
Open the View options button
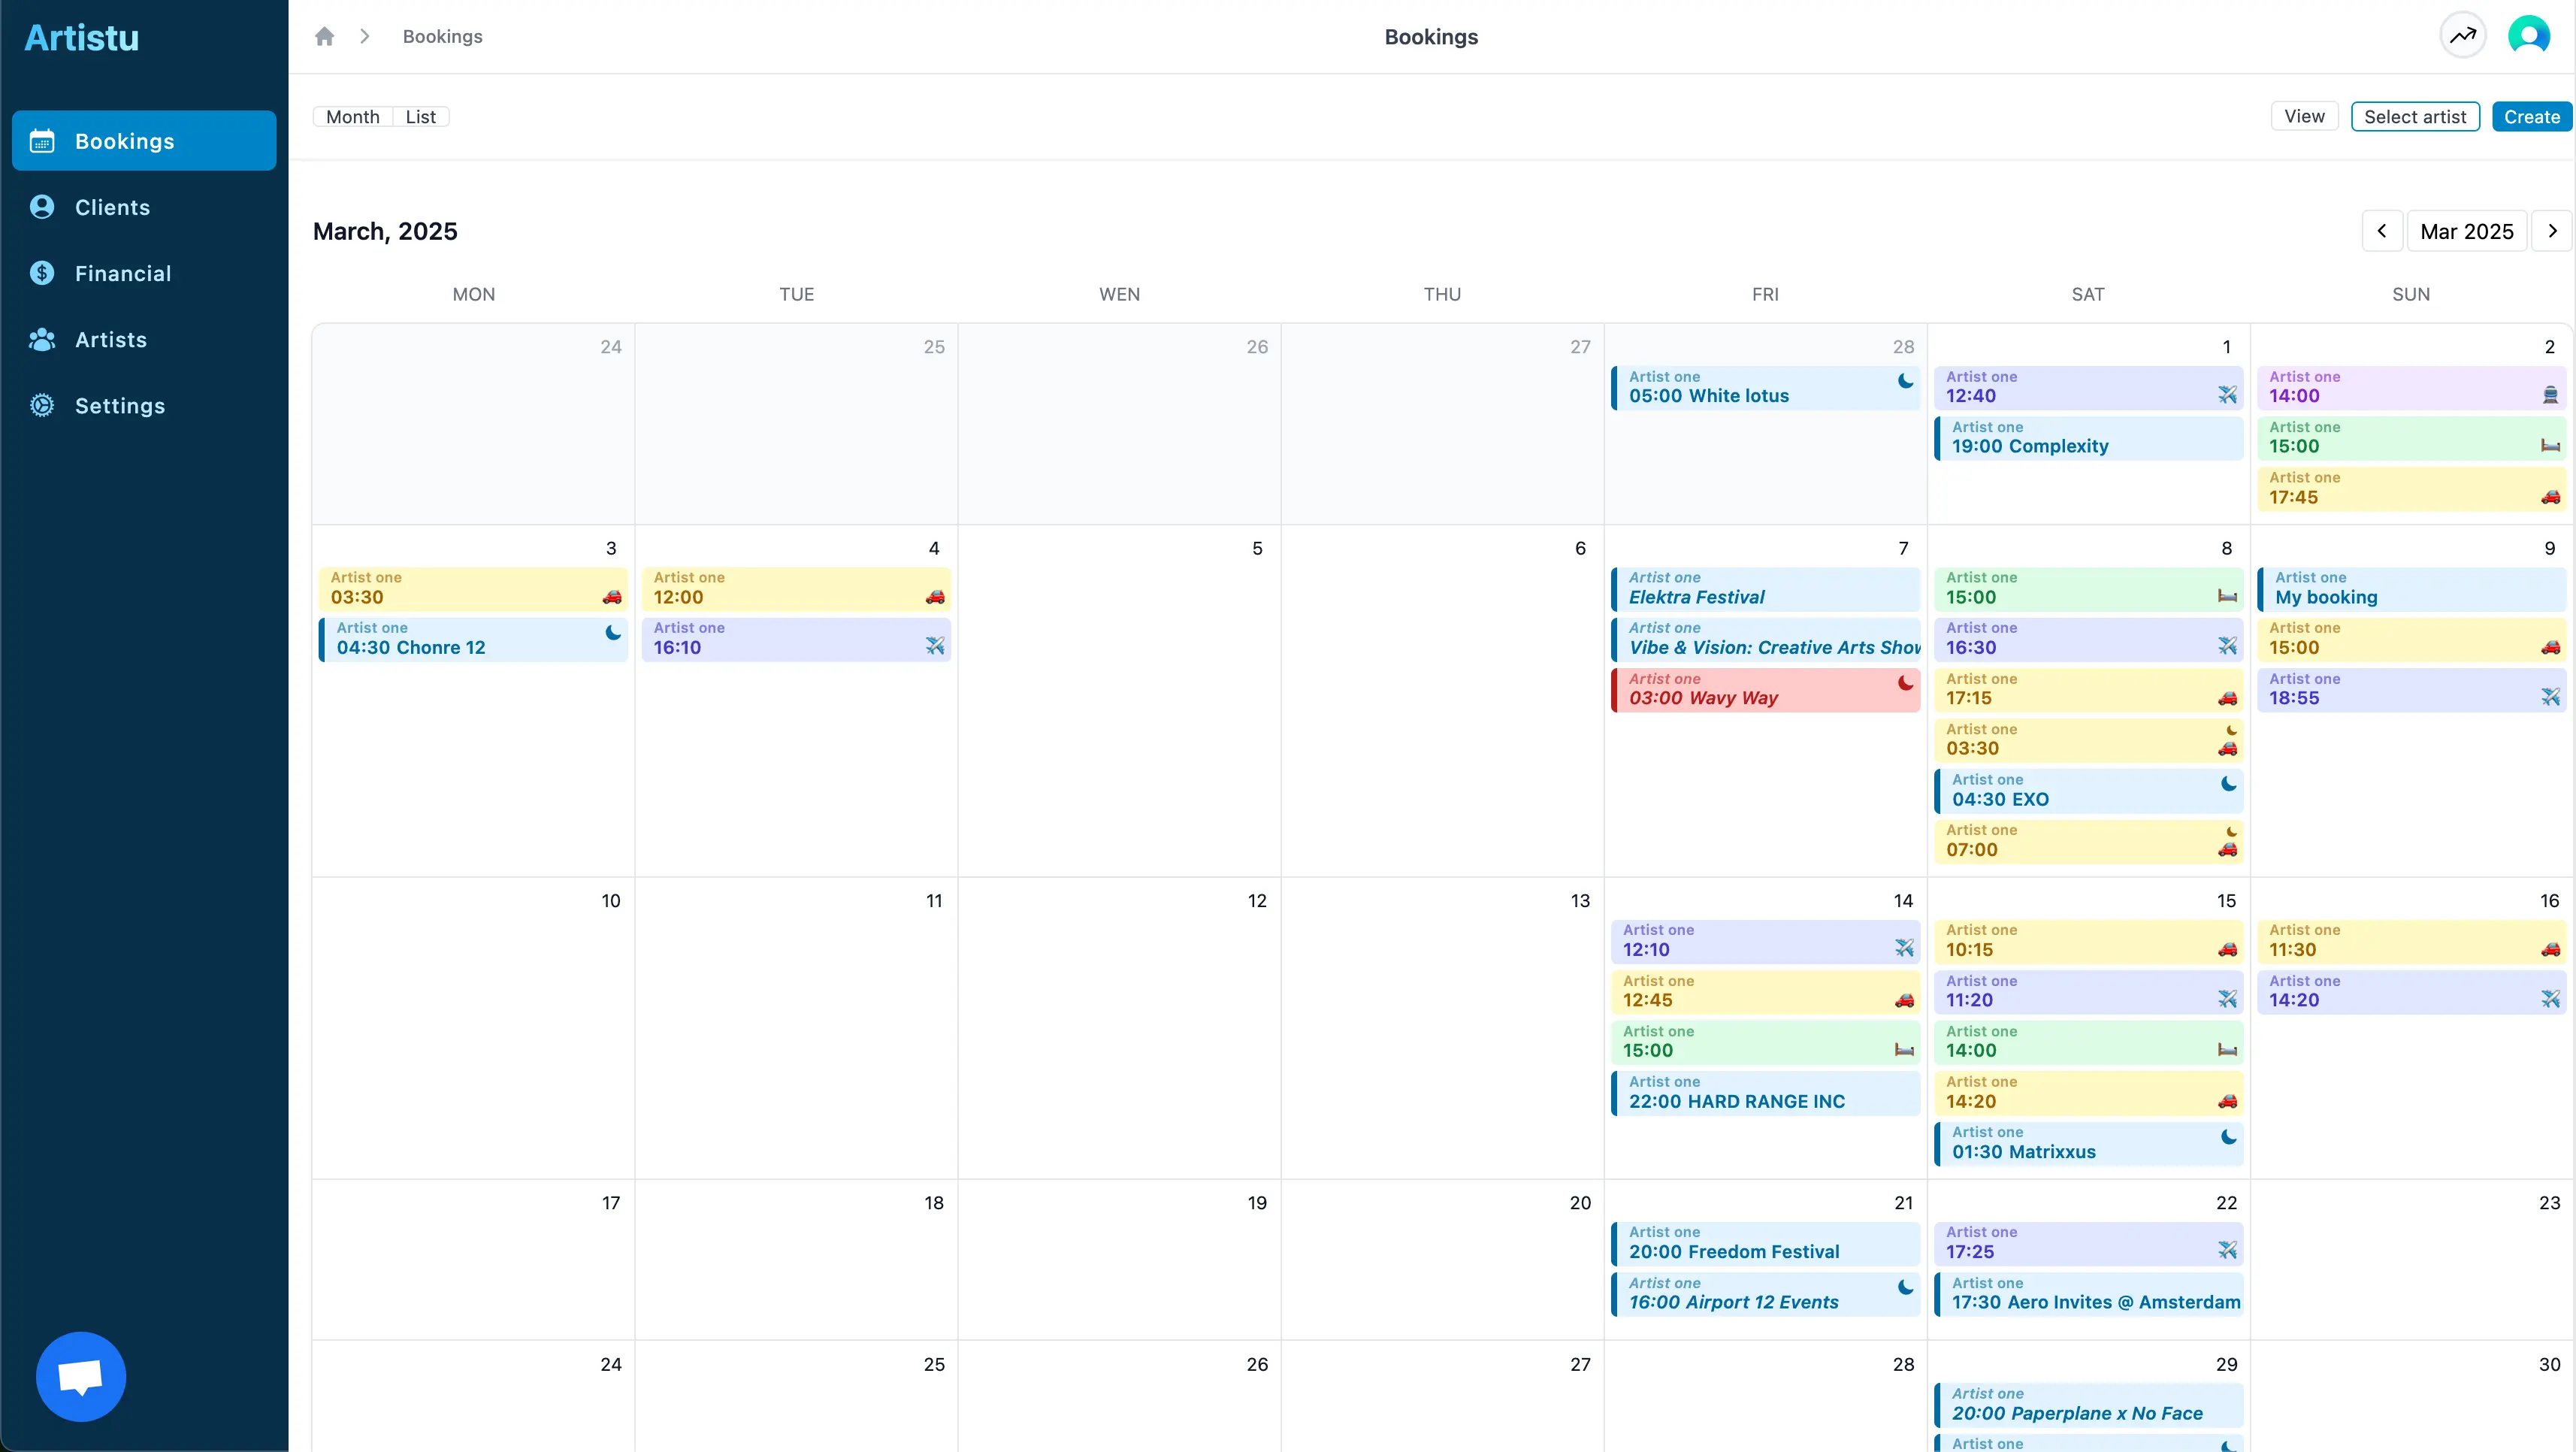click(x=2303, y=116)
